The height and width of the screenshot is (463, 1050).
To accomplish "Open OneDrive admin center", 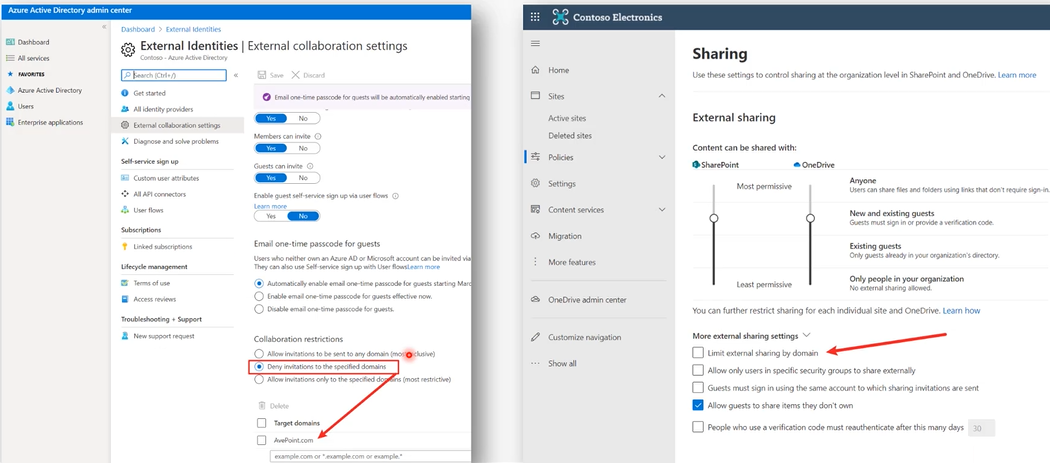I will pos(587,300).
